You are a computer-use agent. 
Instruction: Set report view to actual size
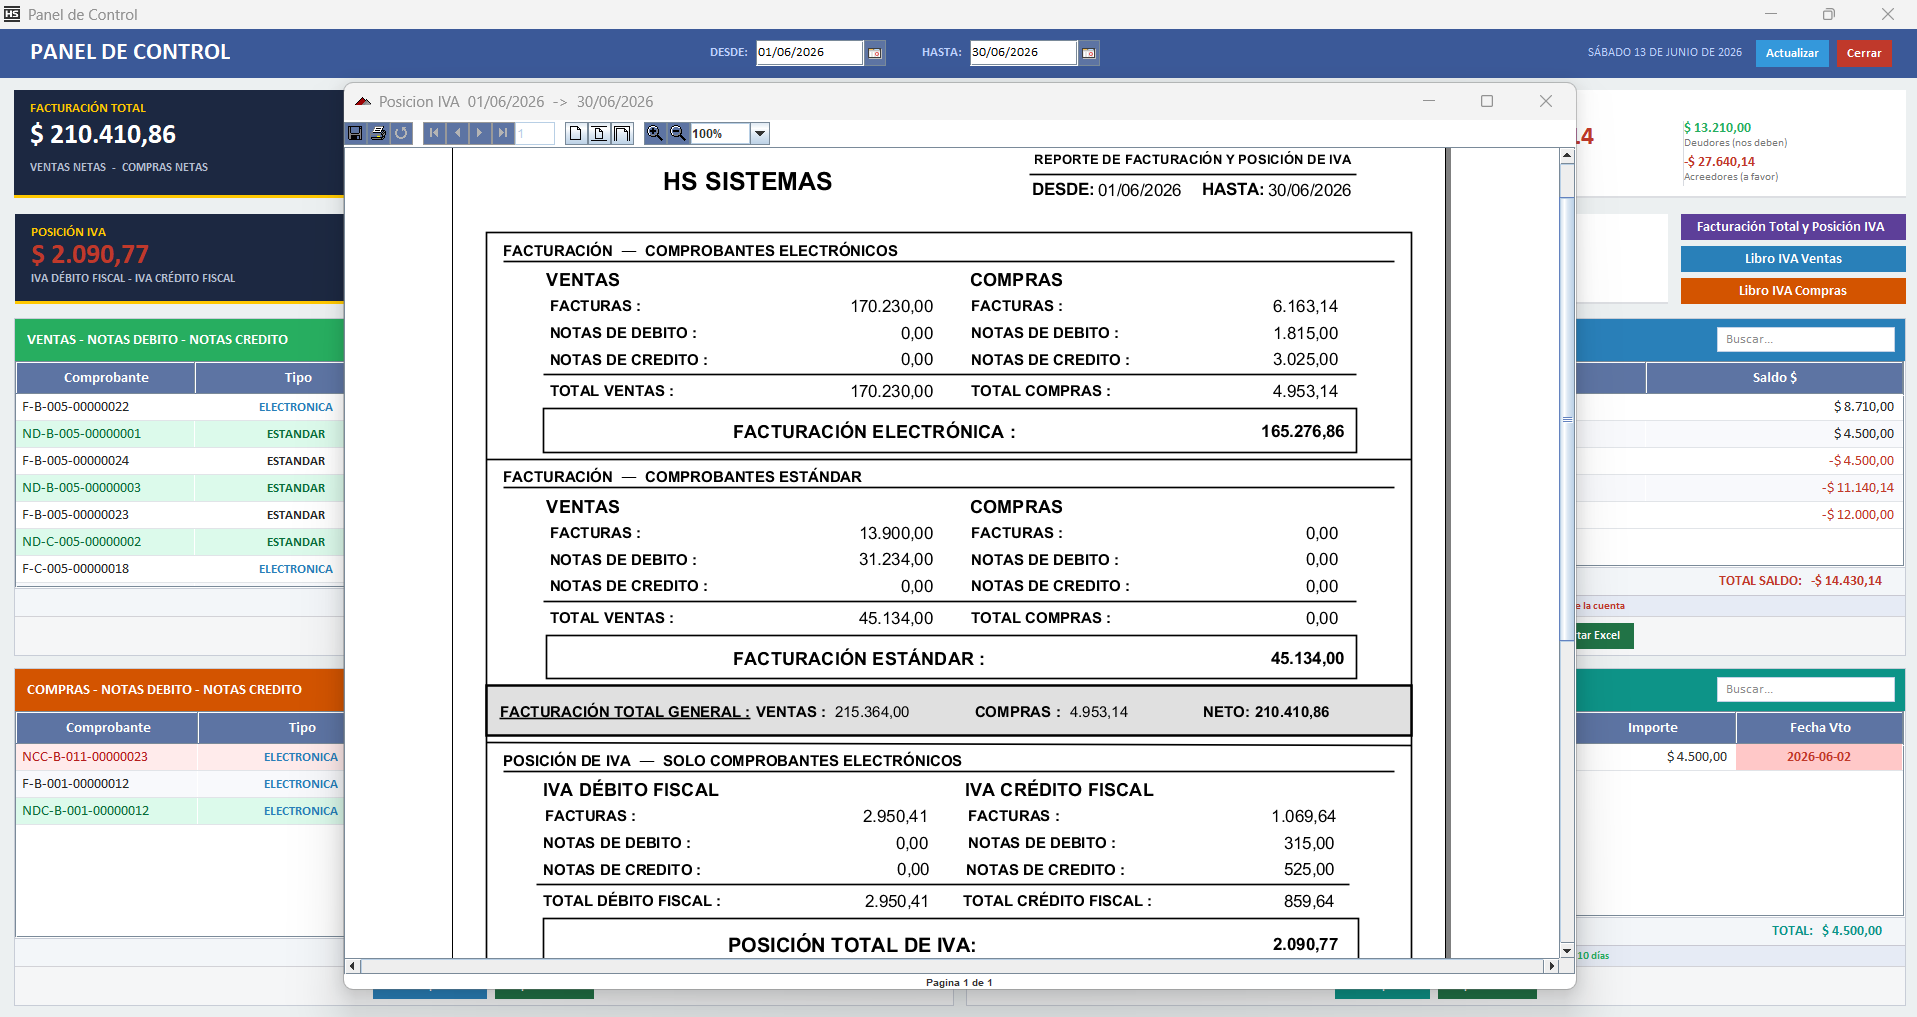pyautogui.click(x=575, y=133)
